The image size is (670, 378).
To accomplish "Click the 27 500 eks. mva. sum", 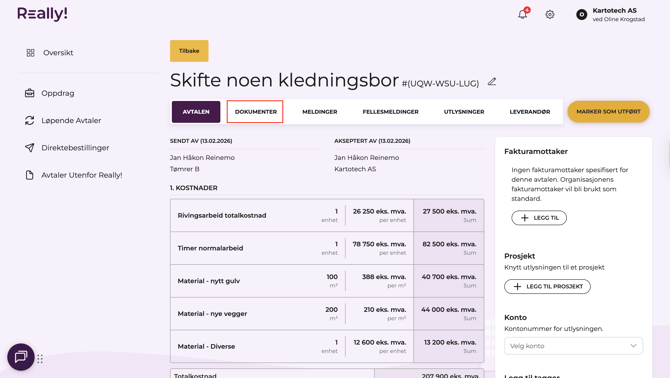I will 449,211.
